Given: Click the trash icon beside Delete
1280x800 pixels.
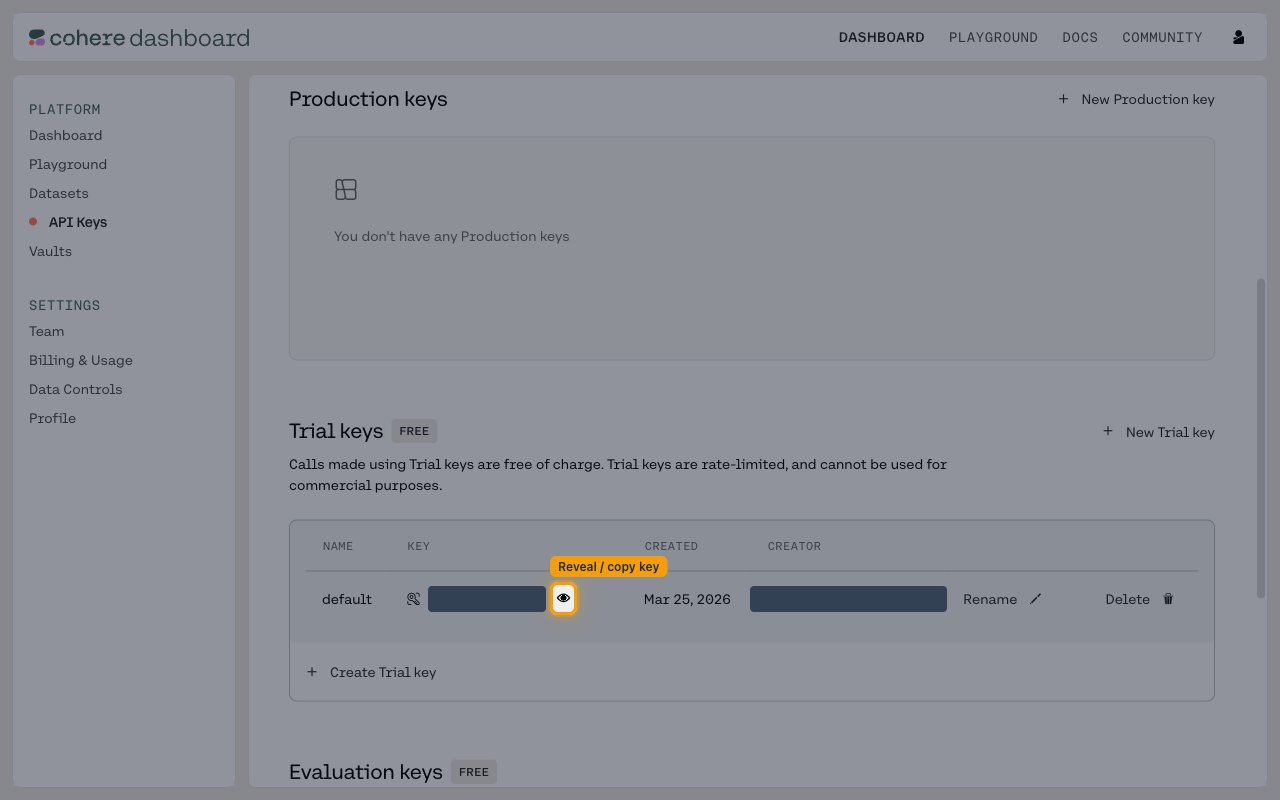Looking at the screenshot, I should [x=1168, y=599].
